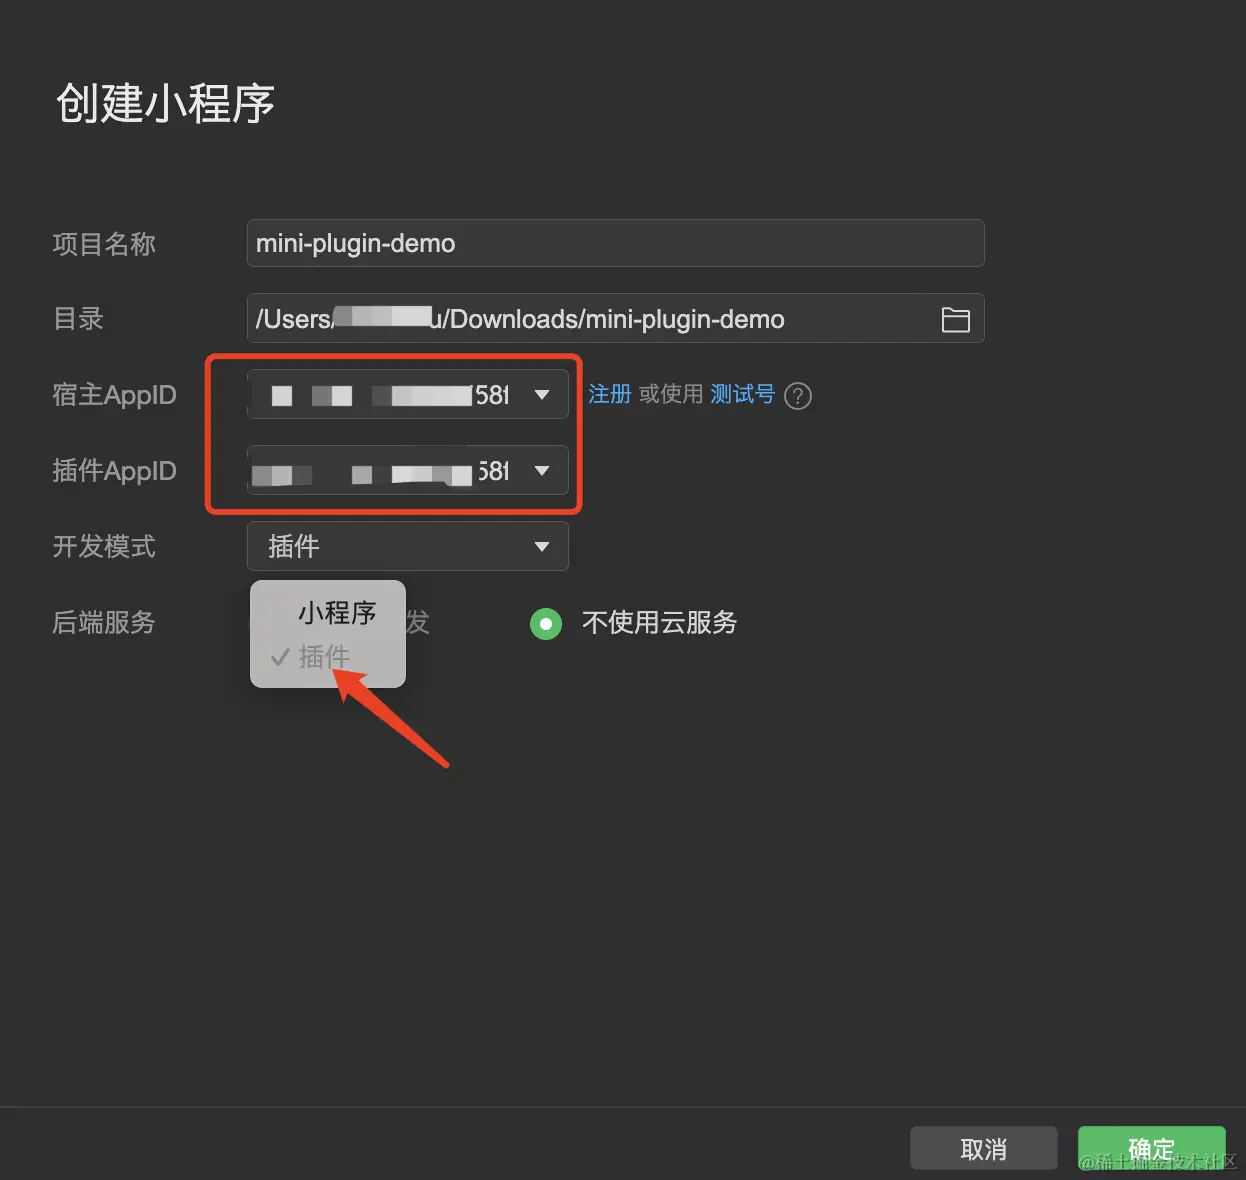
Task: Open the 测试号 test account link
Action: 742,394
